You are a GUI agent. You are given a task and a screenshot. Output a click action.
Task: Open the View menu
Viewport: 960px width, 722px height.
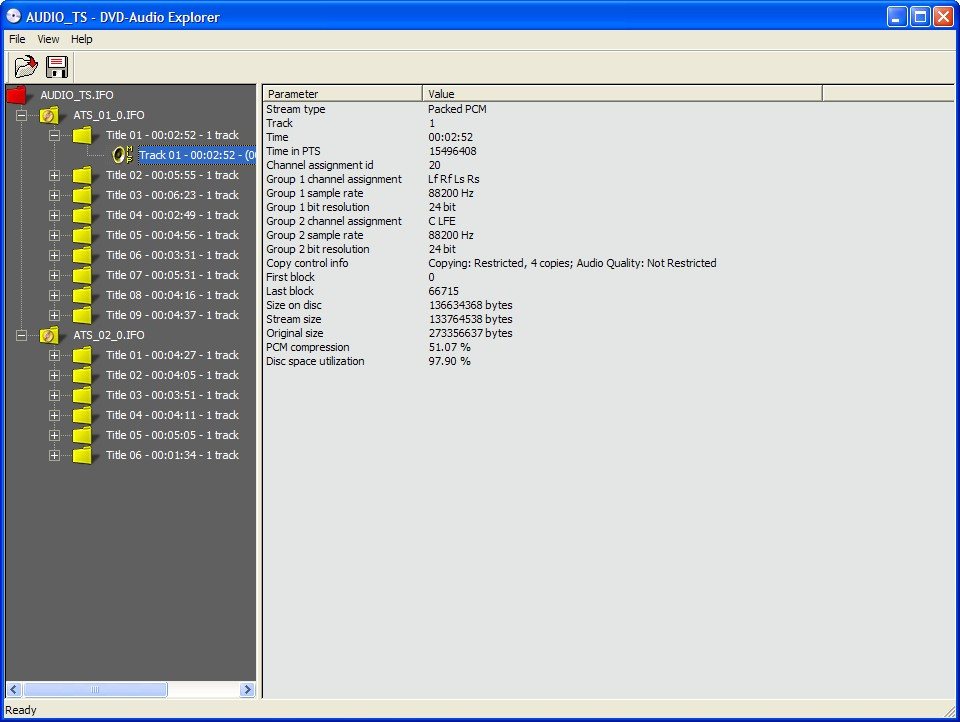pos(48,39)
